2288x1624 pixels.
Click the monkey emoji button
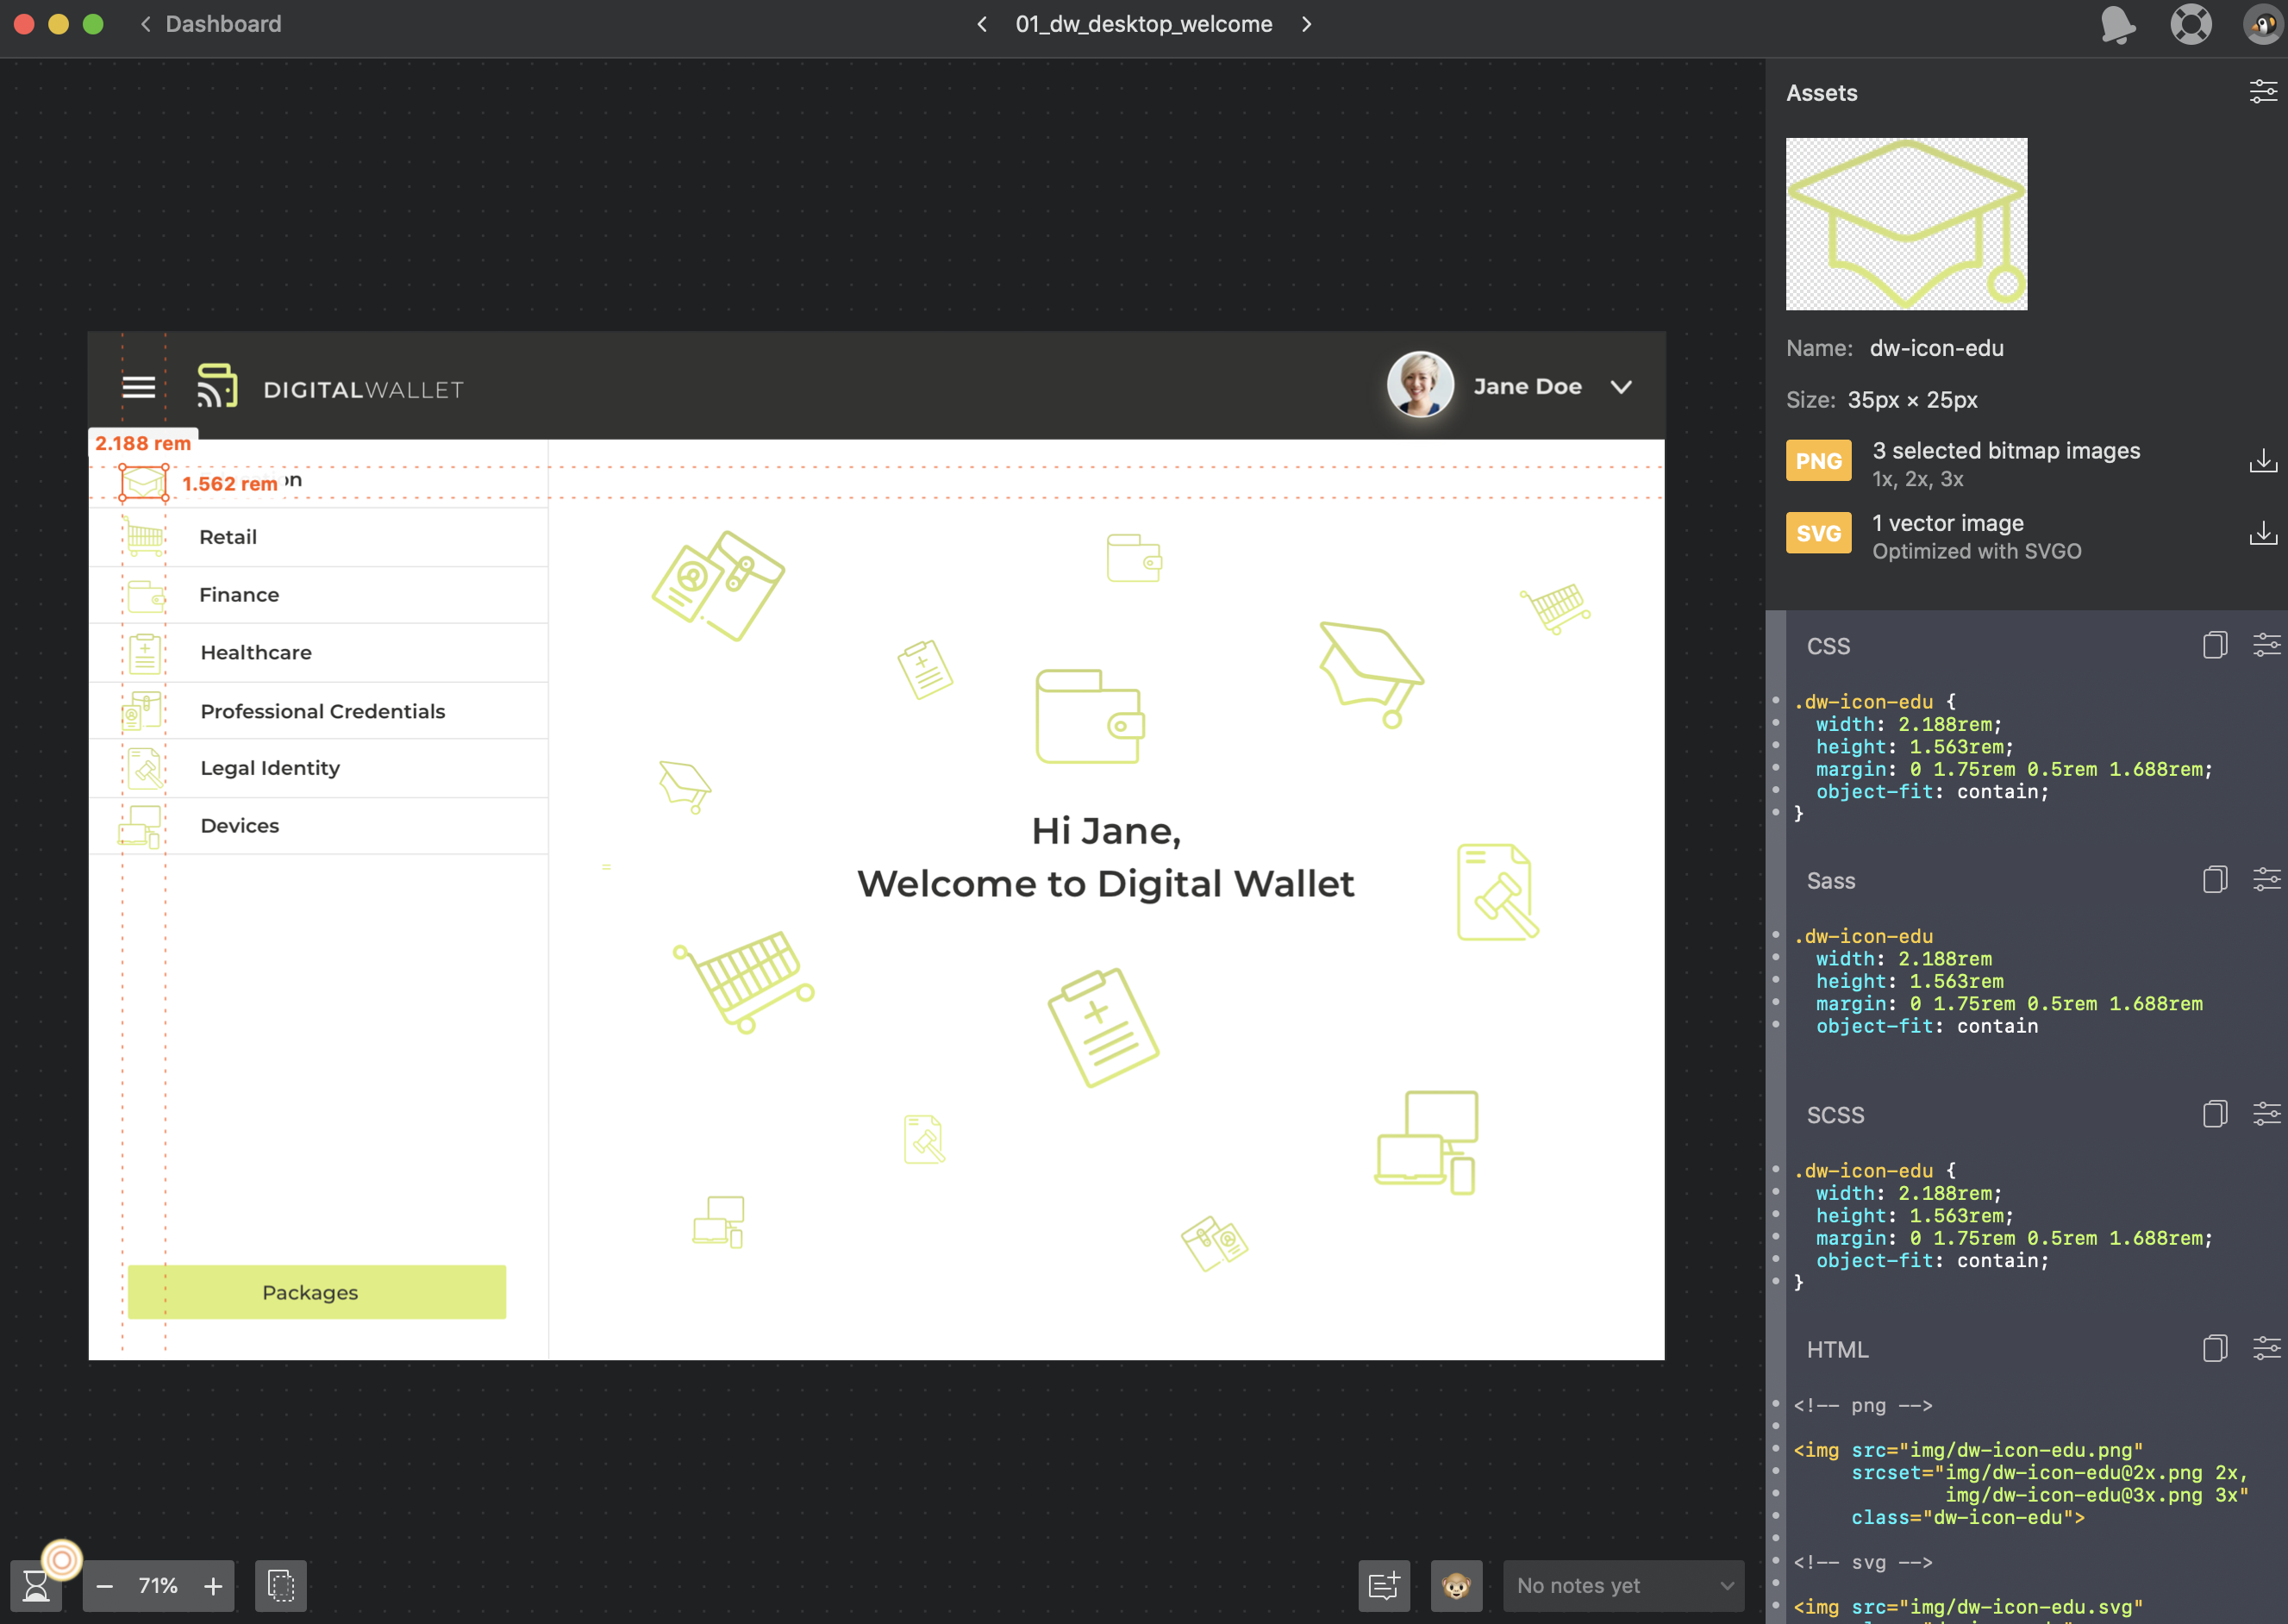pyautogui.click(x=1456, y=1585)
